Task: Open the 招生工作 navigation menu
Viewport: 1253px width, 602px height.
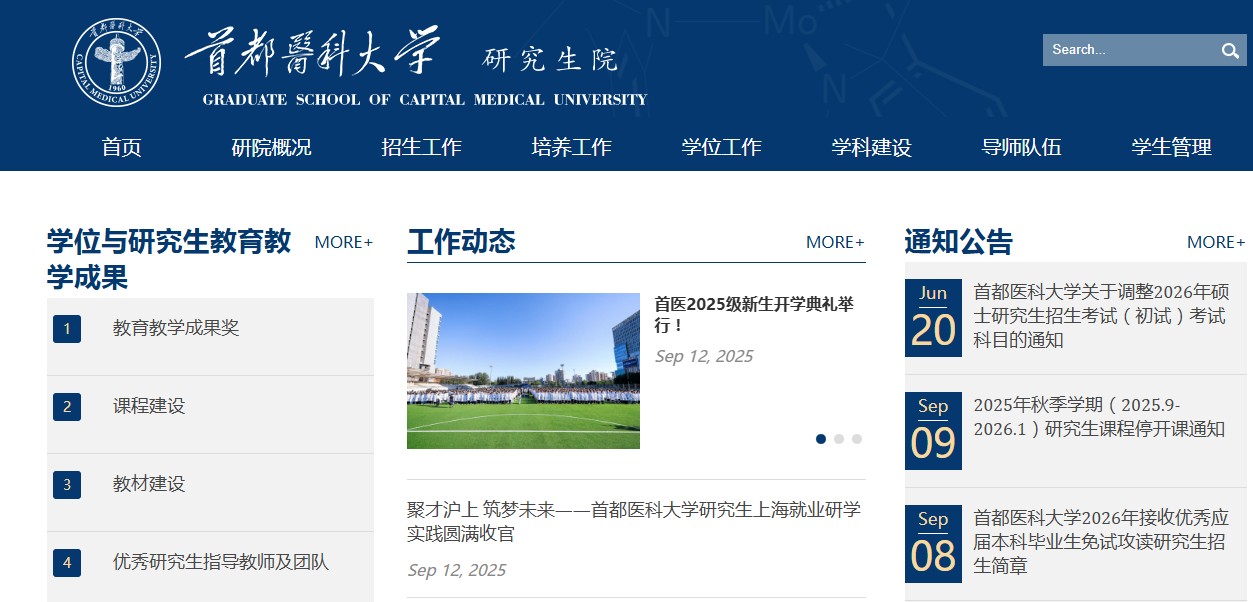Action: (421, 147)
